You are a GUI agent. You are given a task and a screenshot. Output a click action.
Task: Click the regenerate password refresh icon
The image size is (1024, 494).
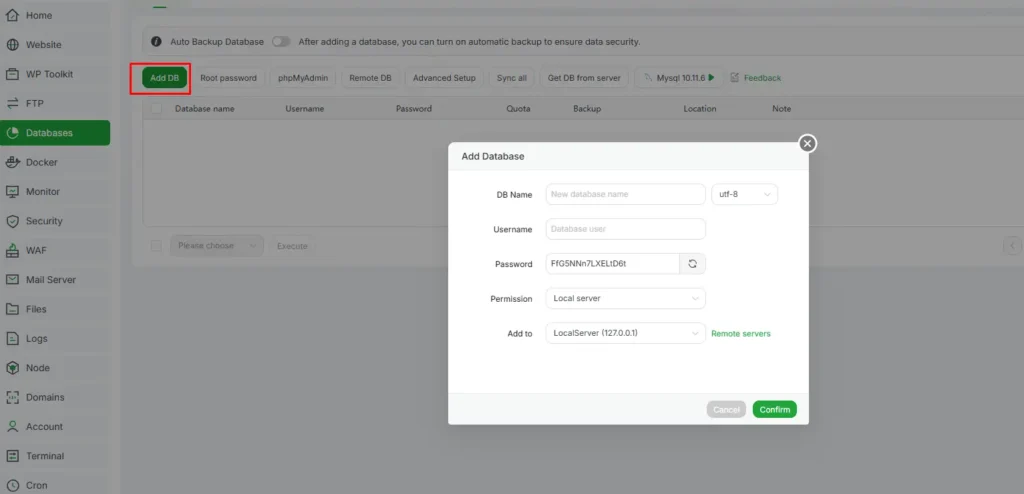693,264
